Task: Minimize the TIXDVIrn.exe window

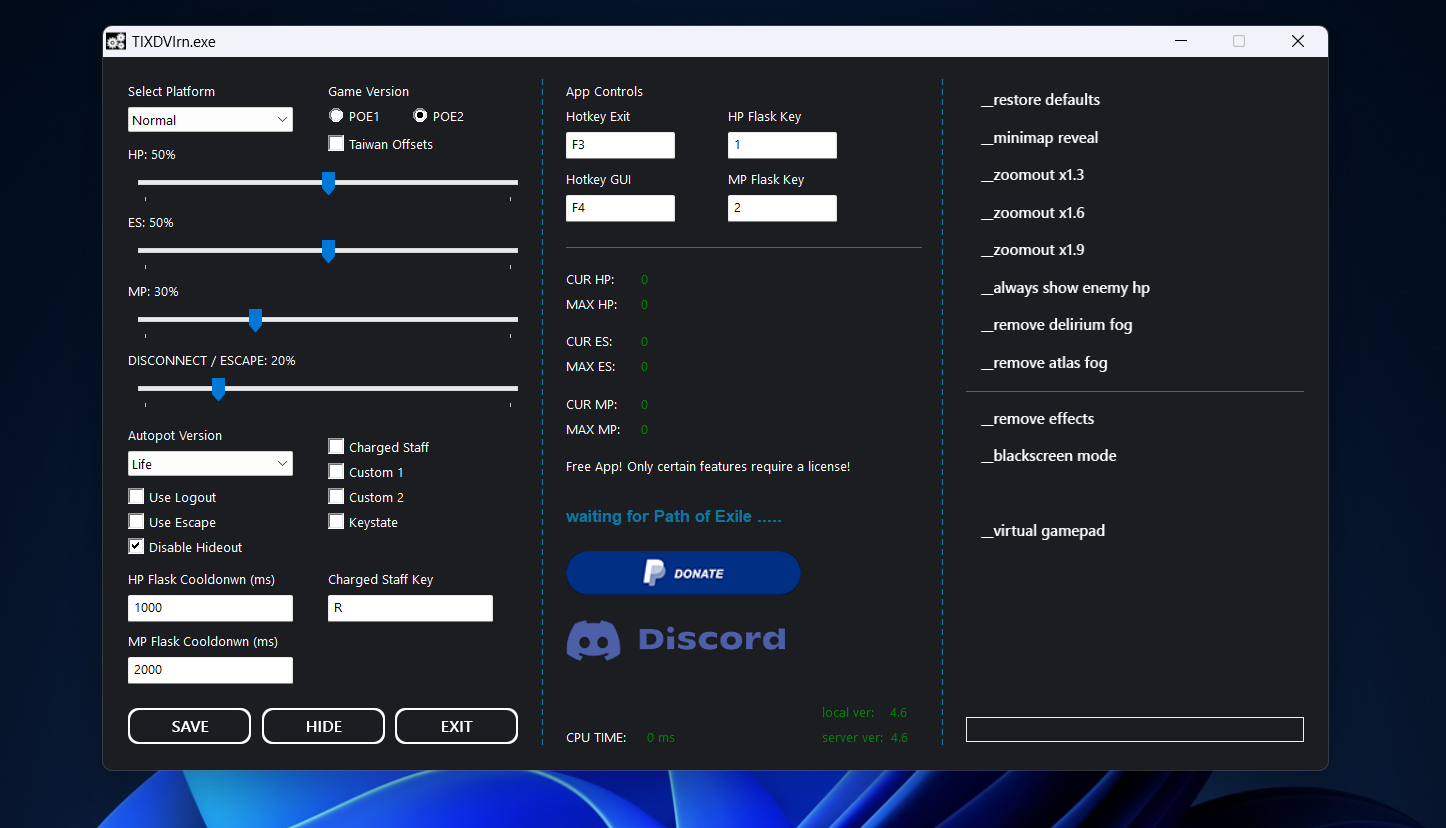Action: click(1181, 41)
